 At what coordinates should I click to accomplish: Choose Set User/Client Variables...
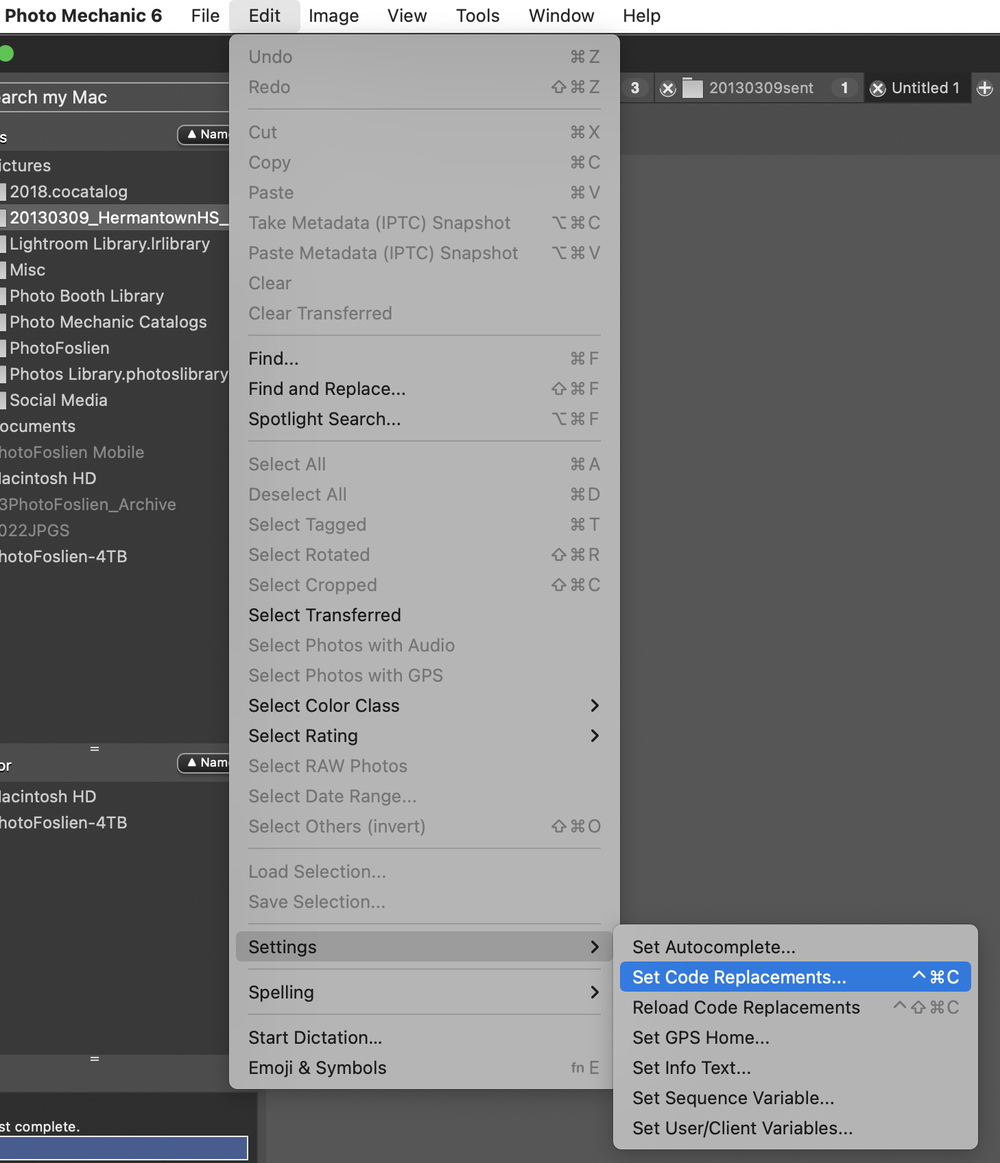click(795, 1128)
